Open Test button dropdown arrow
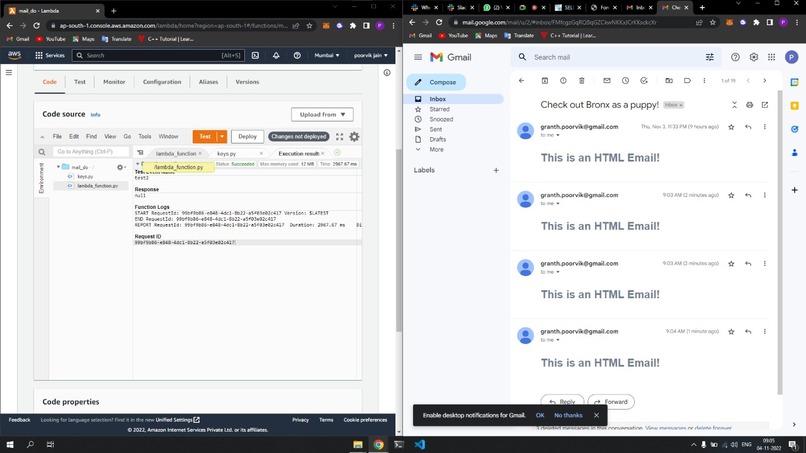The height and width of the screenshot is (453, 806). tap(222, 137)
